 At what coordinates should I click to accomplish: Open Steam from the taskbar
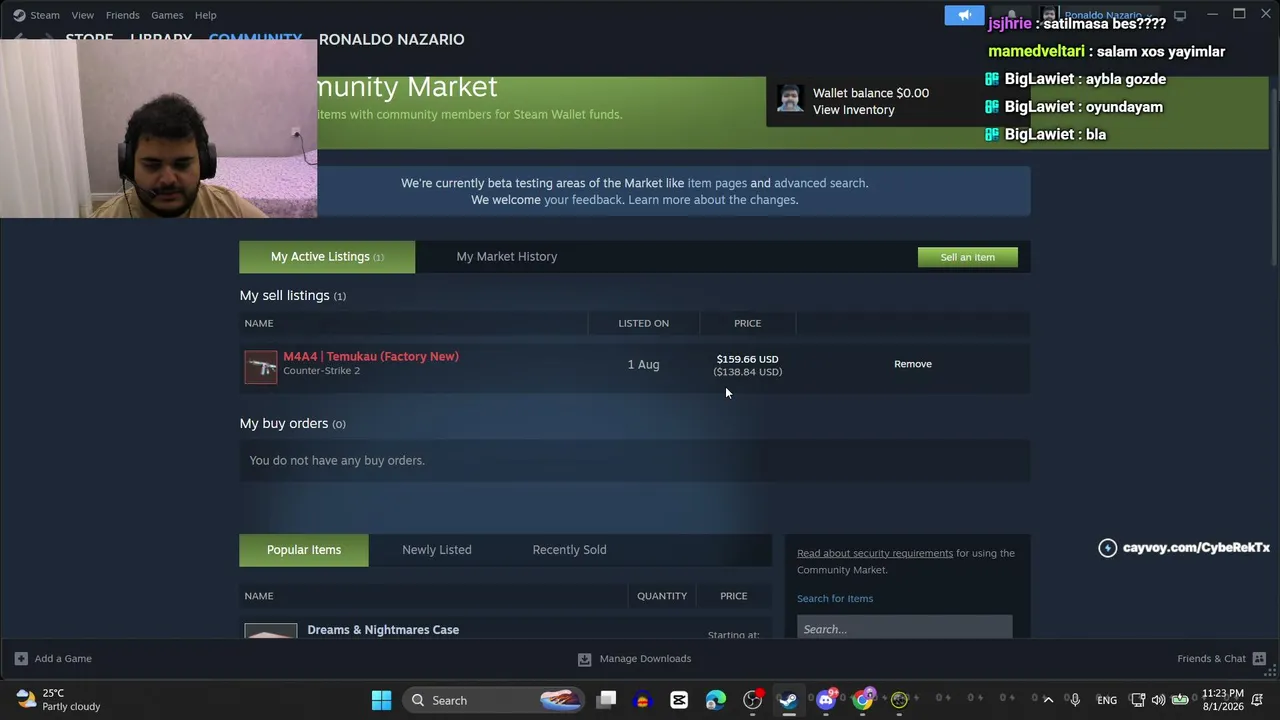pyautogui.click(x=789, y=700)
